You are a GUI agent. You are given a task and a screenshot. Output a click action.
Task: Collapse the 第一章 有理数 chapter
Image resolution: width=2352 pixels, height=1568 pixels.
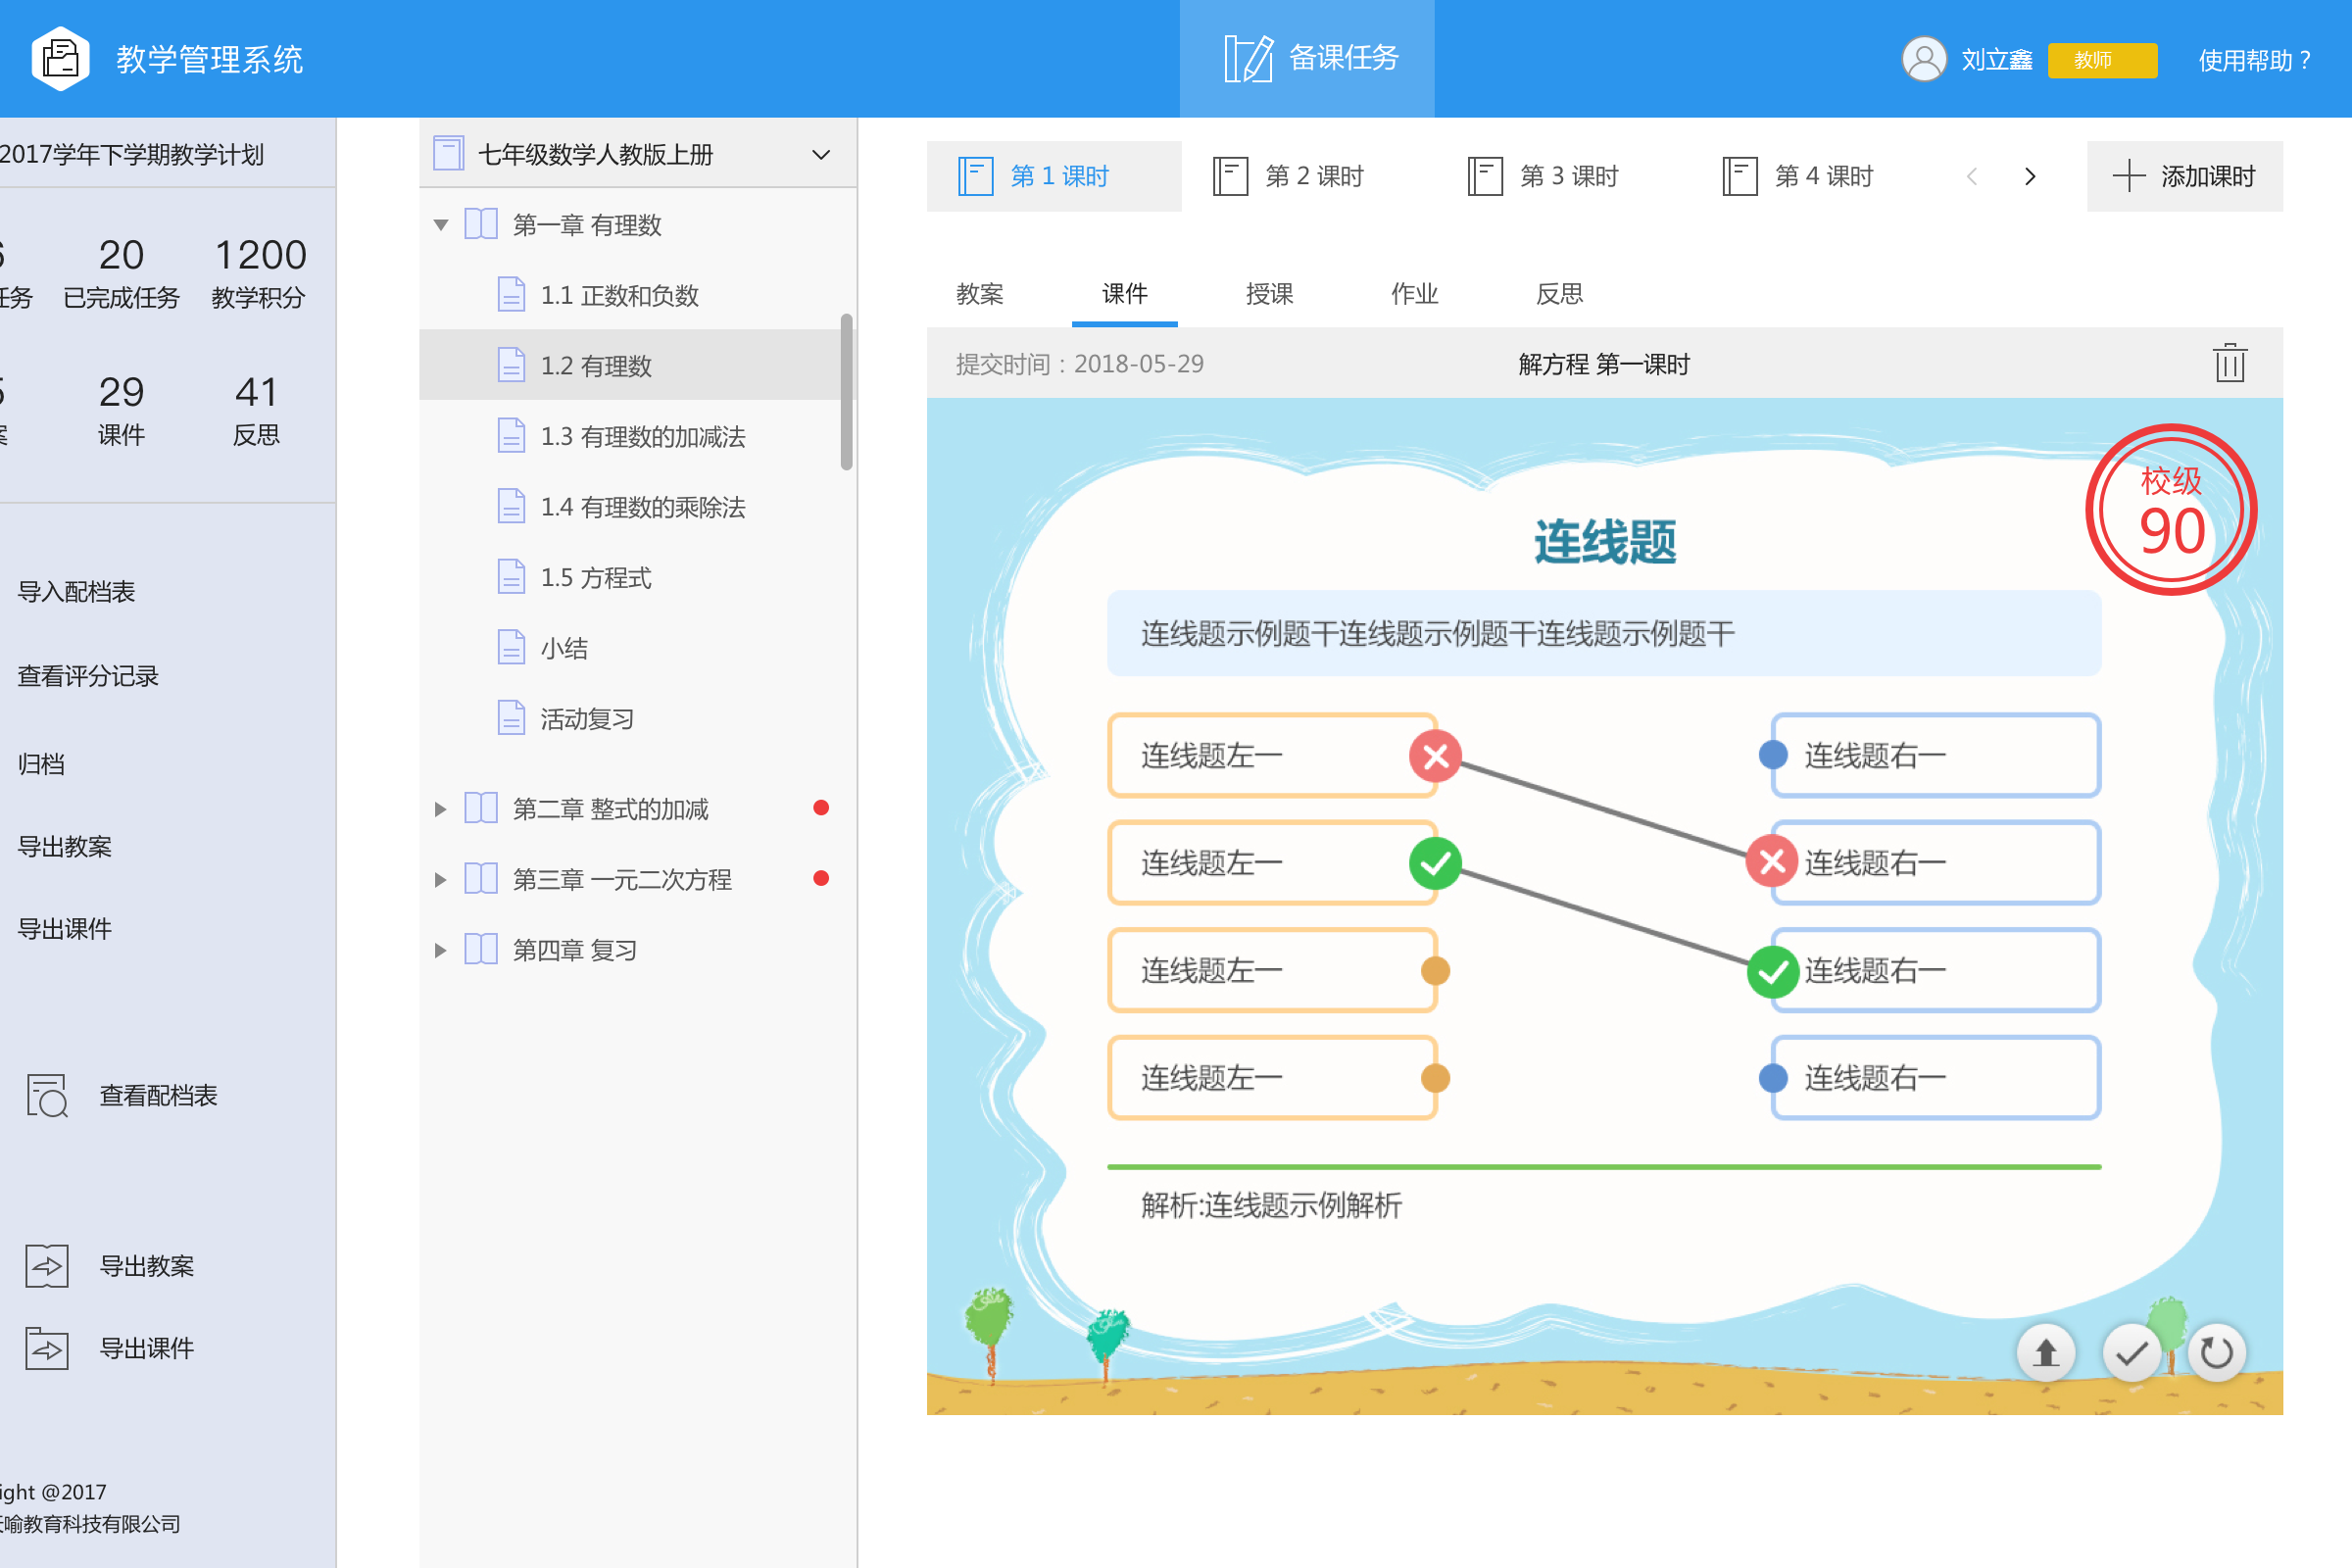click(x=440, y=225)
